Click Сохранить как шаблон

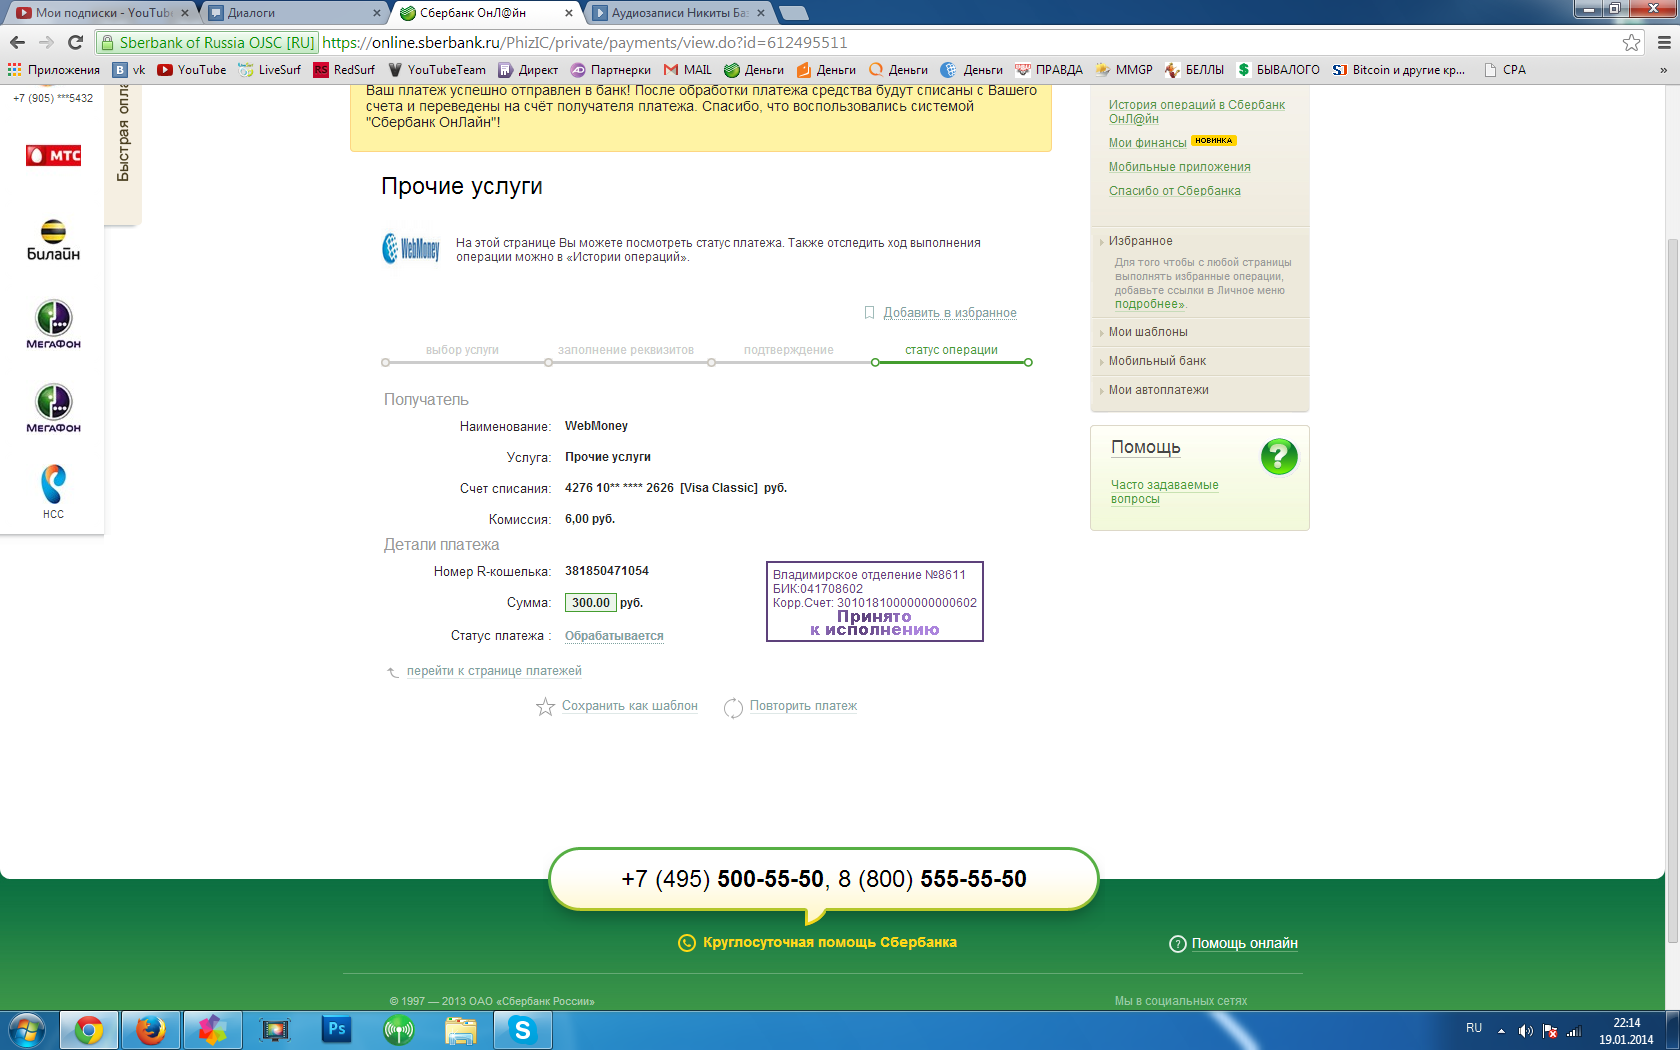(629, 706)
